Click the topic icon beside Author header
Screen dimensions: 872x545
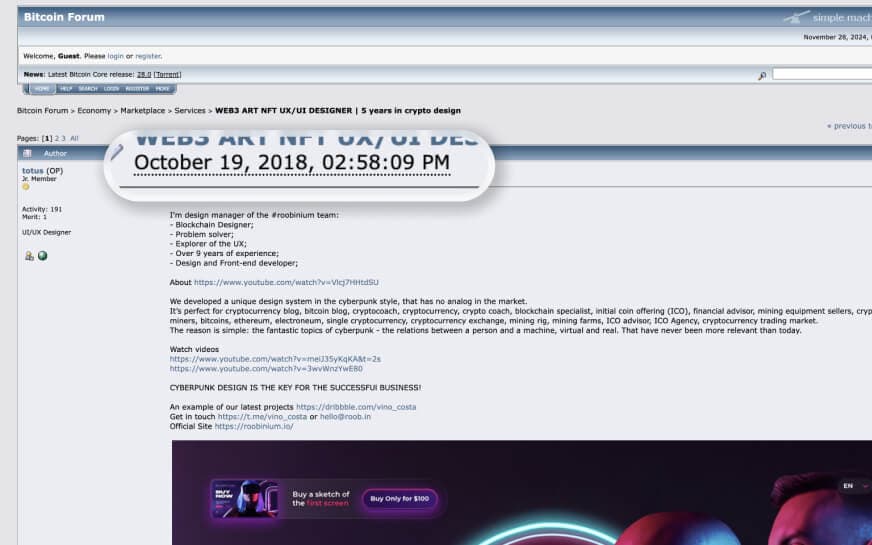[x=27, y=153]
